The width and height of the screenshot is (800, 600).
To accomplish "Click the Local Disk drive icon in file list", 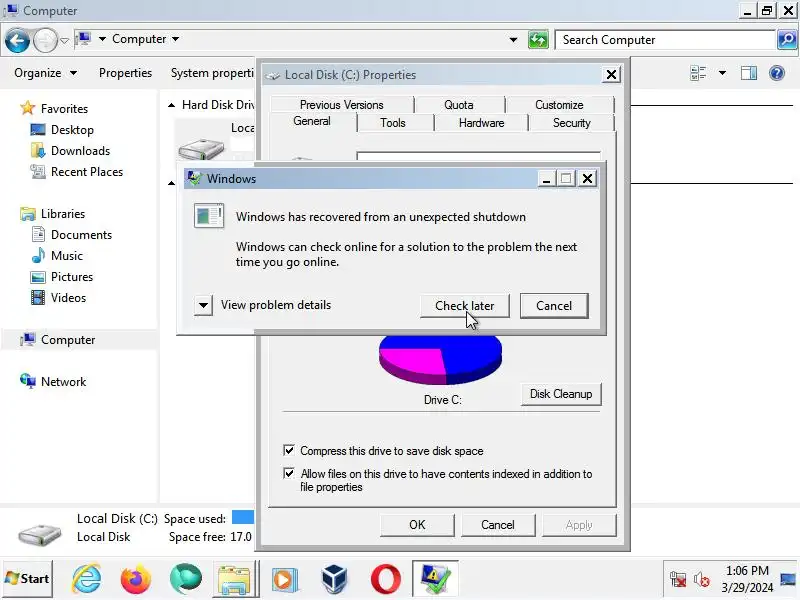I will coord(201,148).
